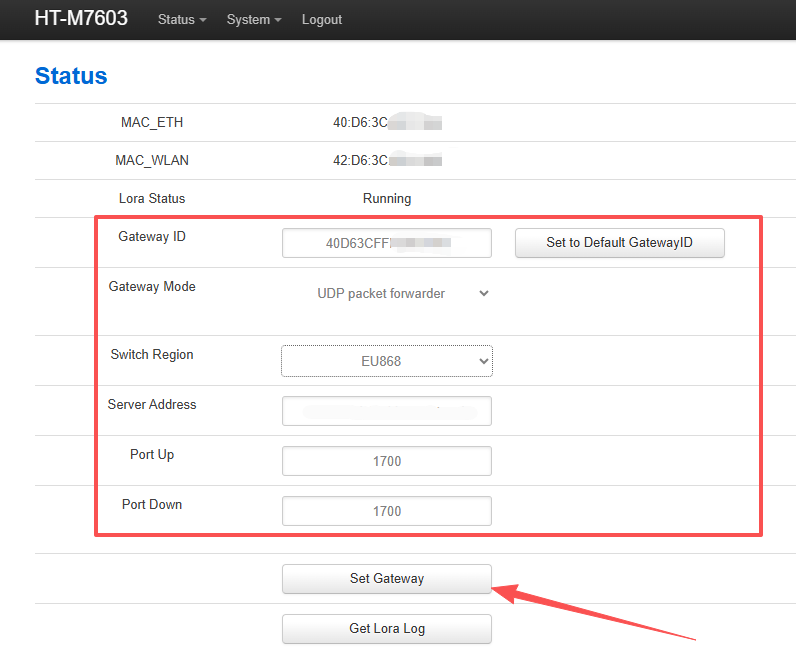Select the Port Up input field
This screenshot has height=671, width=796.
point(386,461)
